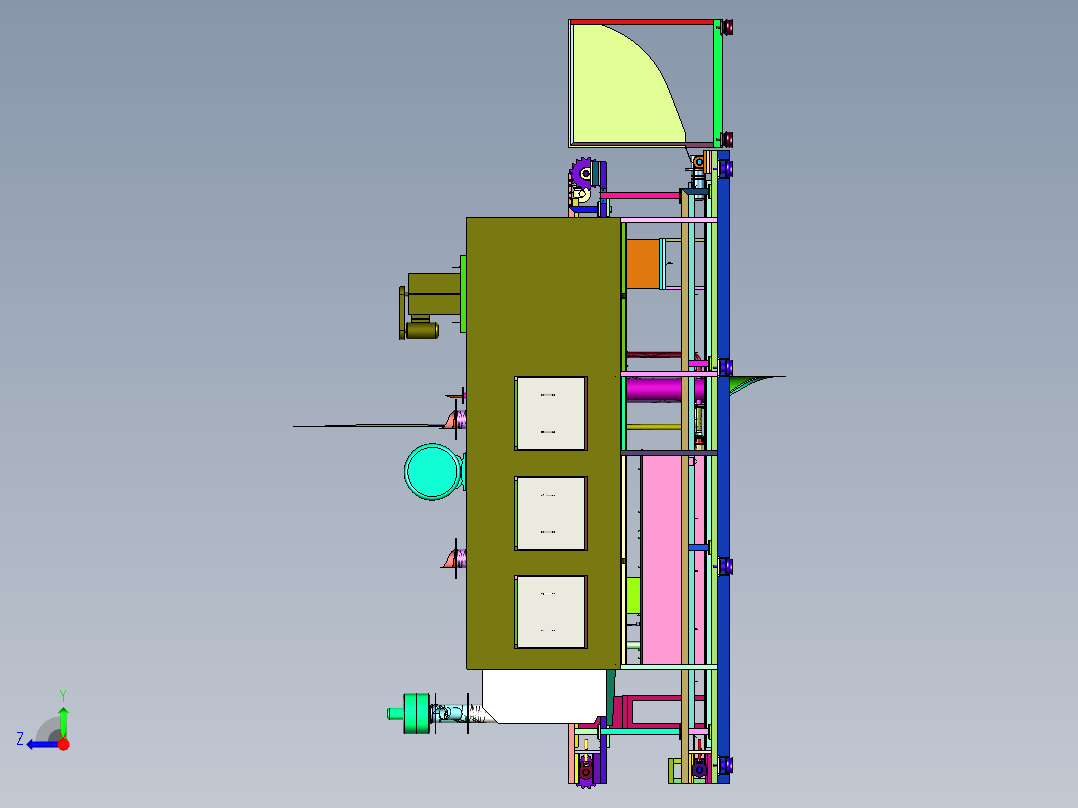
Task: Select the white chute box below housing
Action: point(544,696)
